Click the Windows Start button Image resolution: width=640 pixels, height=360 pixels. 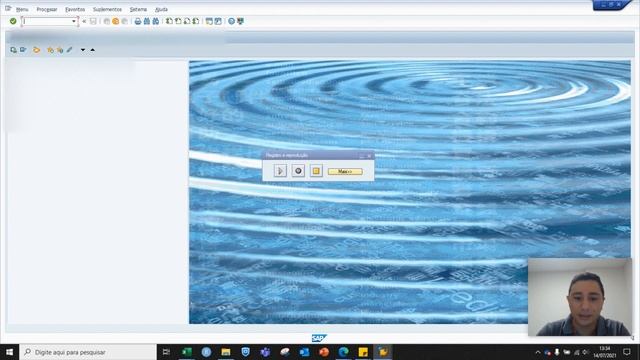point(9,352)
